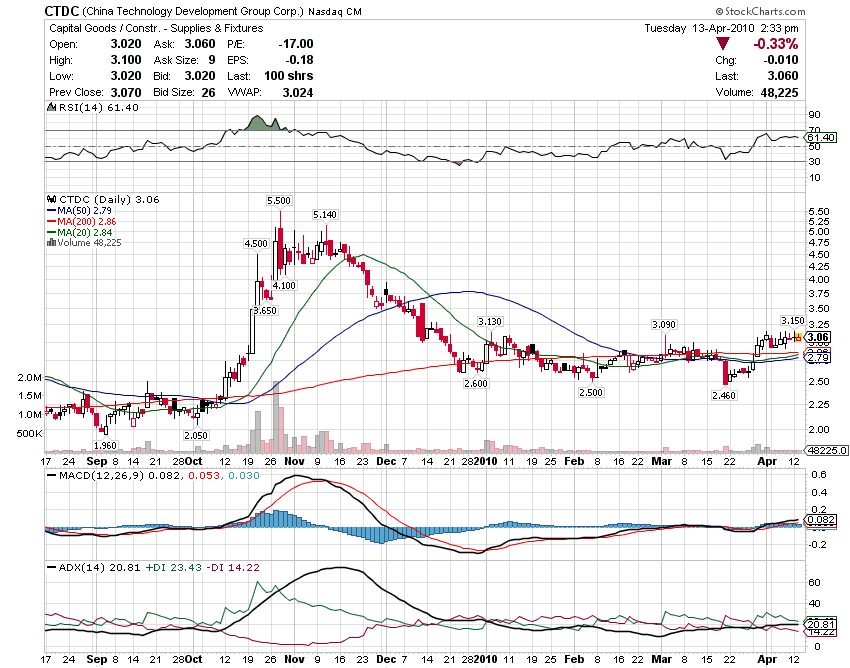Click the Nov label on price chart axis
This screenshot has width=850, height=668.
(294, 461)
